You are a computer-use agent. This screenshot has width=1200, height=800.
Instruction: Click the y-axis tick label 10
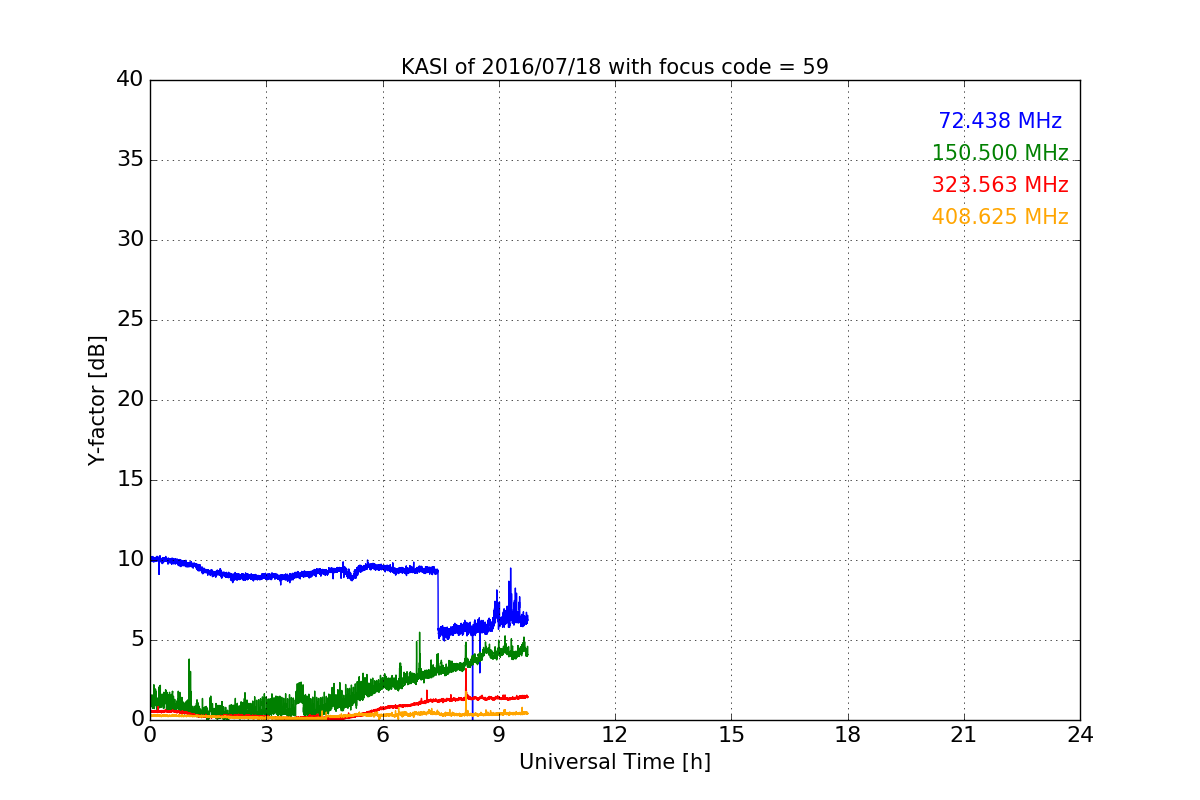(130, 560)
